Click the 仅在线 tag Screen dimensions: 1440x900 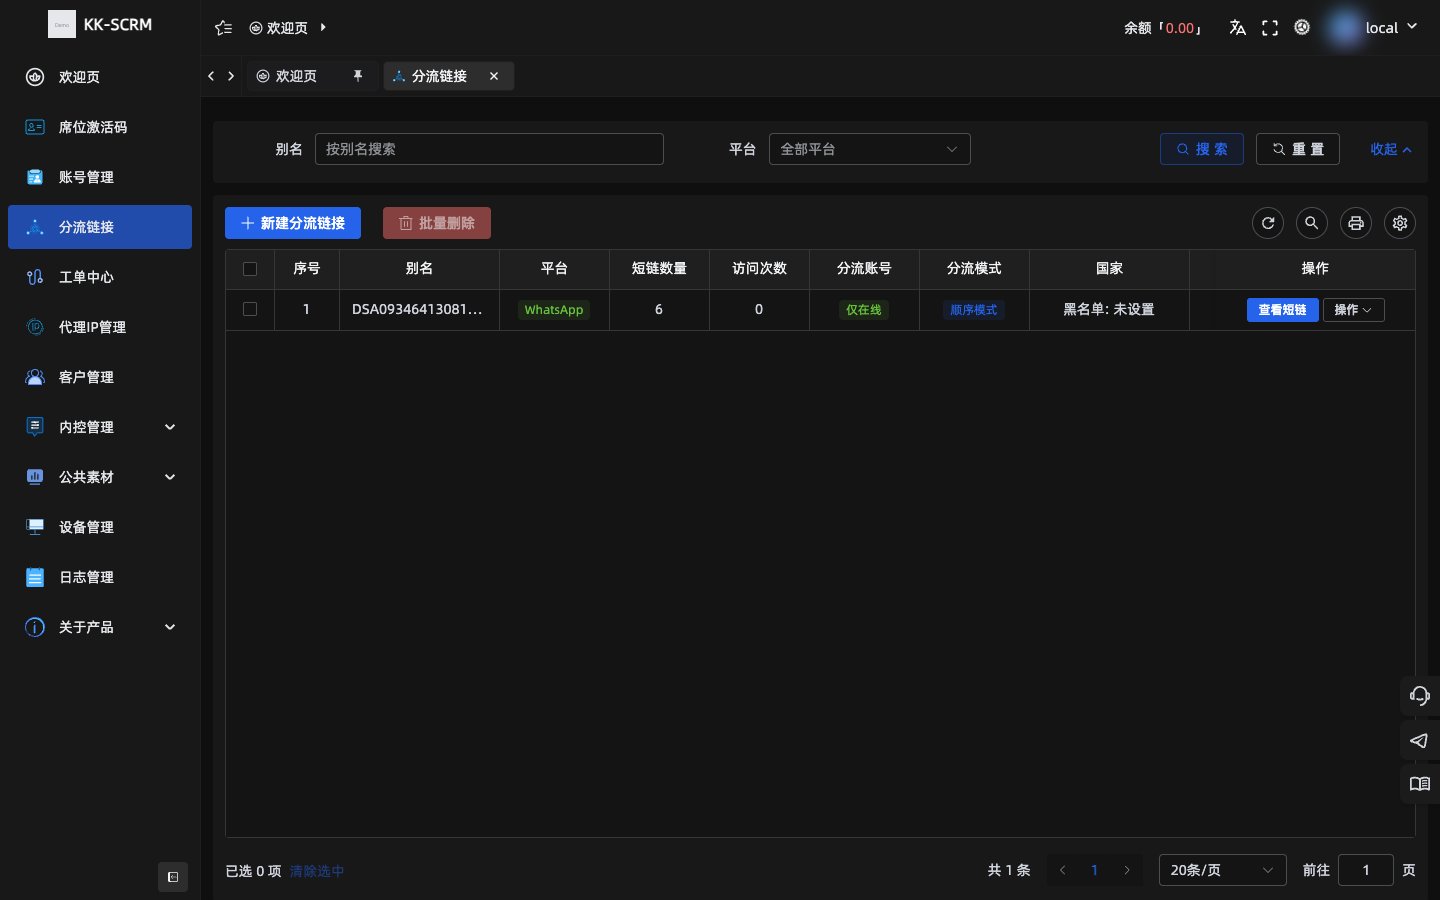864,310
